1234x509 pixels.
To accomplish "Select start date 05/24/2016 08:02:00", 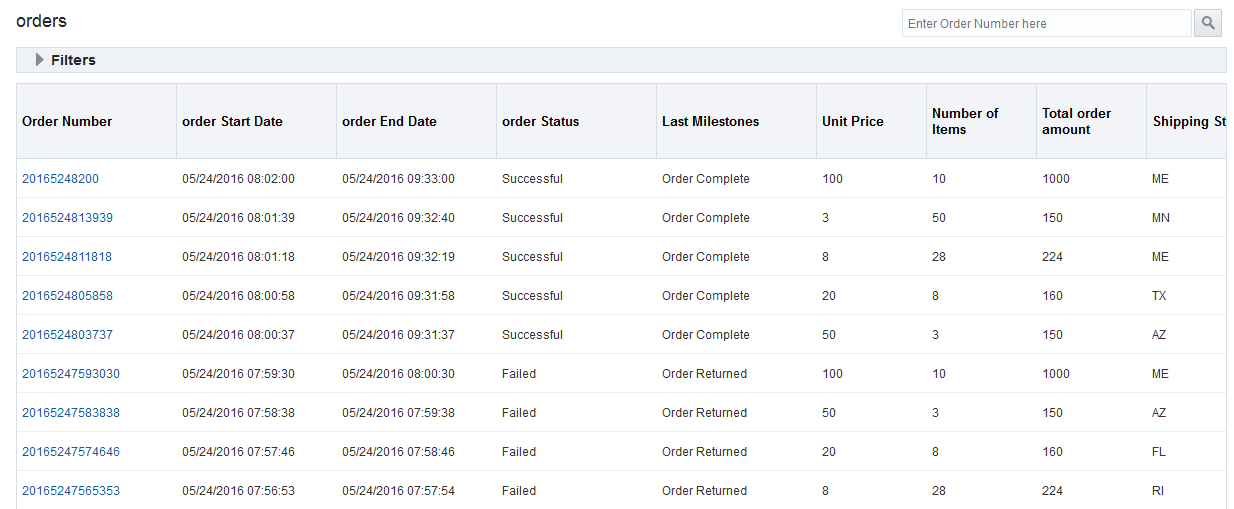I will point(238,179).
